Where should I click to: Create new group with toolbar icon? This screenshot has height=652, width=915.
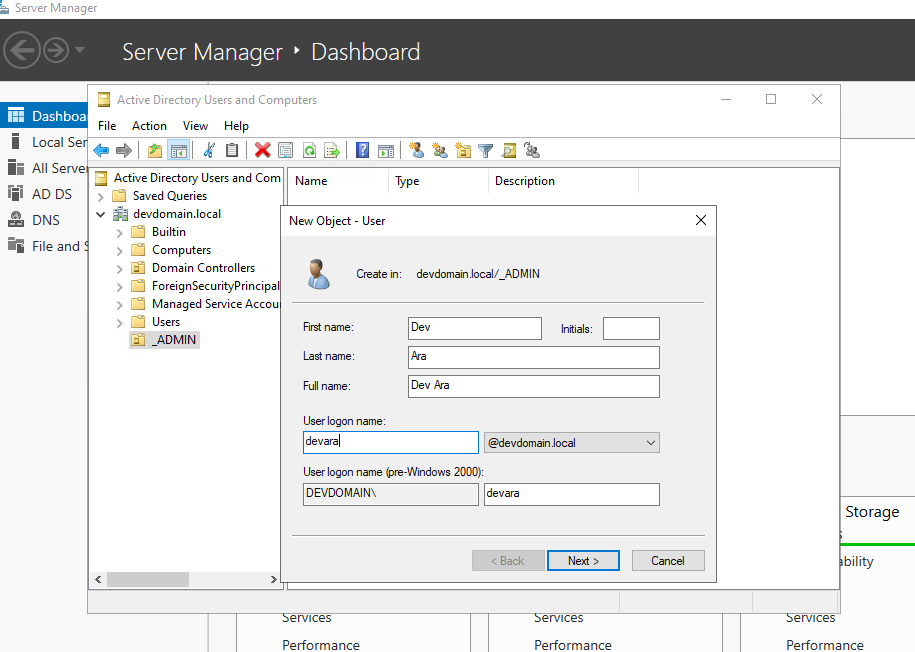(x=439, y=151)
